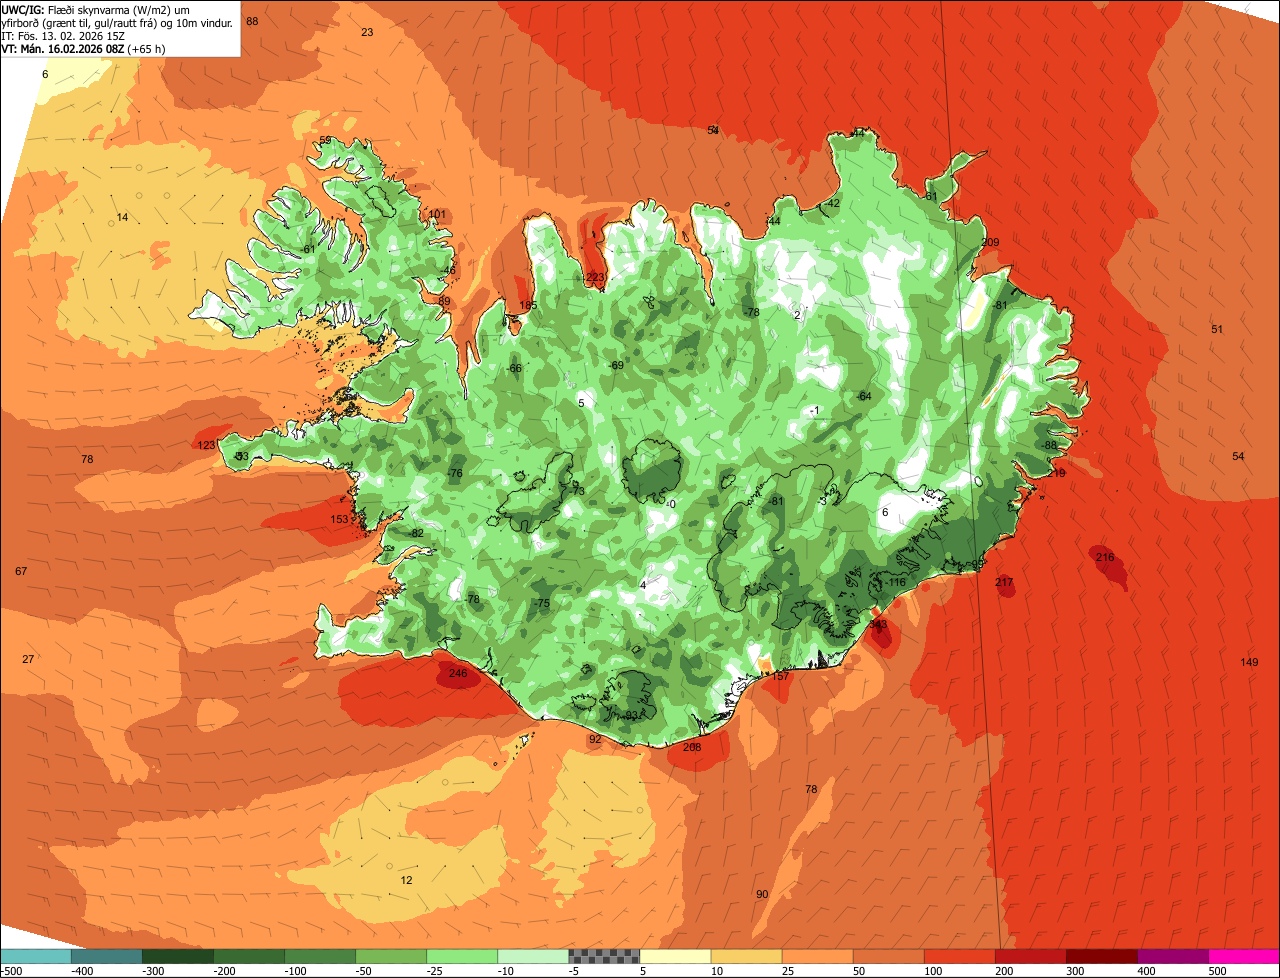Click the value '343' on the southeast coast
This screenshot has height=978, width=1280.
click(878, 624)
